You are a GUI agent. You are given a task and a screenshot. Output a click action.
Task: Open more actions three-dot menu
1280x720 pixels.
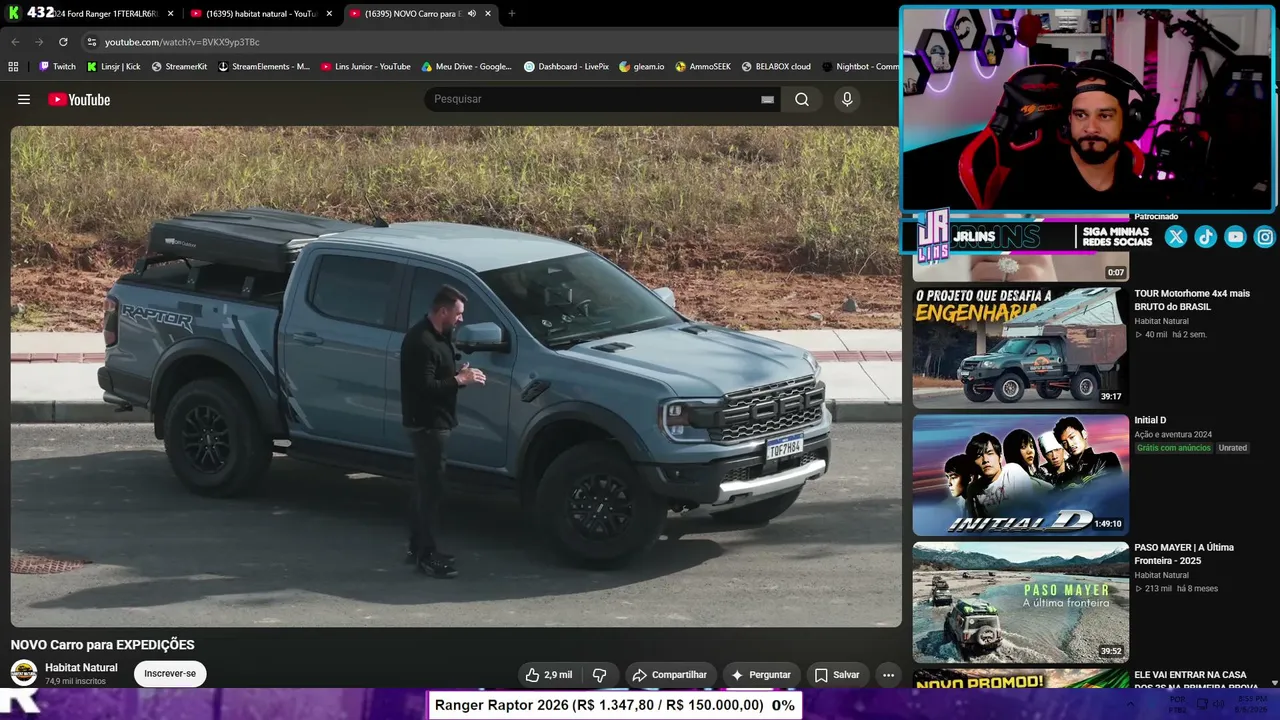pos(888,675)
